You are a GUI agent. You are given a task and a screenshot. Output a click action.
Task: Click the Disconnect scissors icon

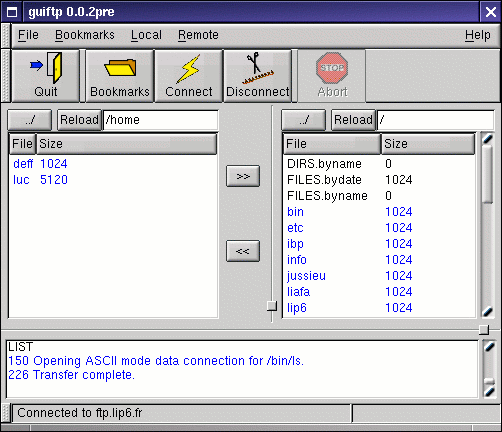pos(258,68)
